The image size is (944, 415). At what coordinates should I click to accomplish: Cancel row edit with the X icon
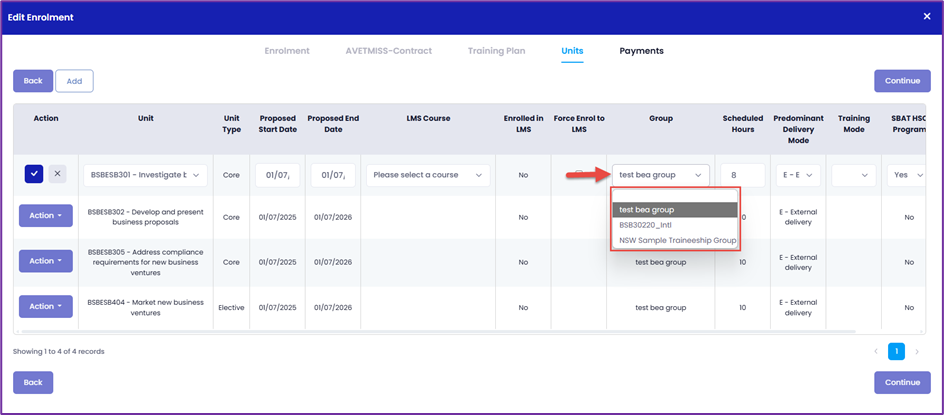point(57,174)
